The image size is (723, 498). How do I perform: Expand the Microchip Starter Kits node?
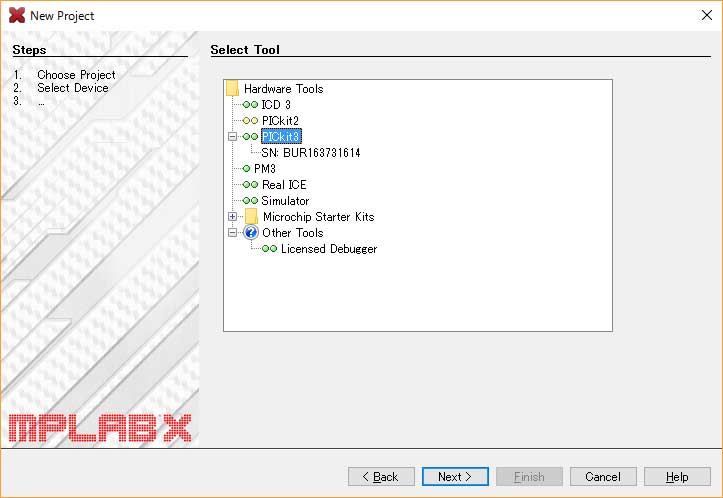(232, 216)
